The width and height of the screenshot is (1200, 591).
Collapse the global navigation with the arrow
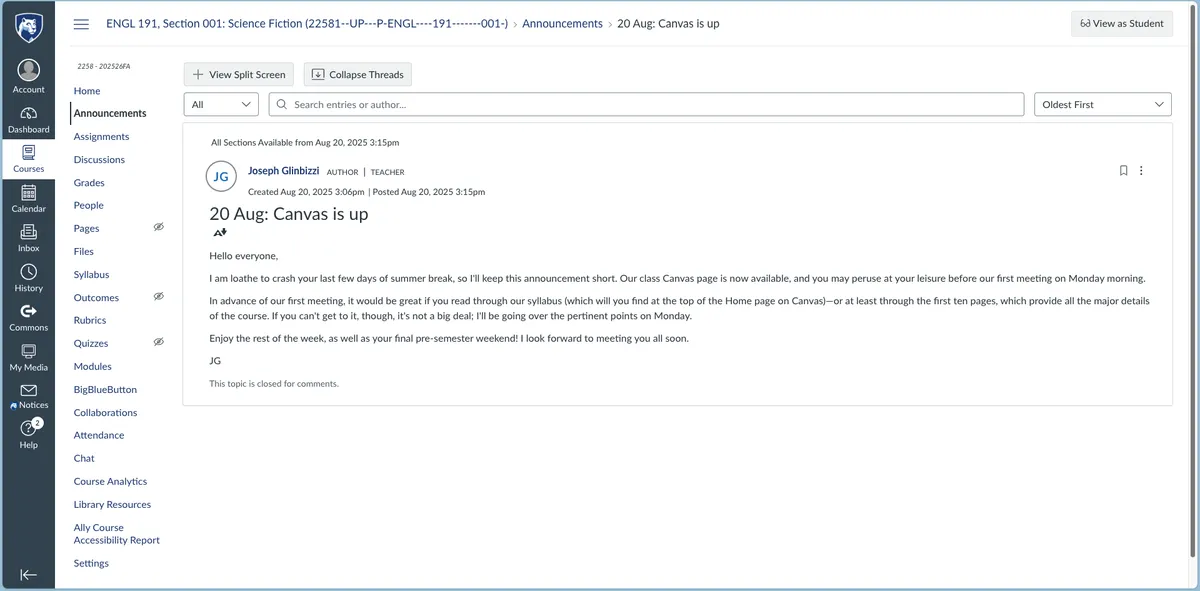[x=28, y=574]
